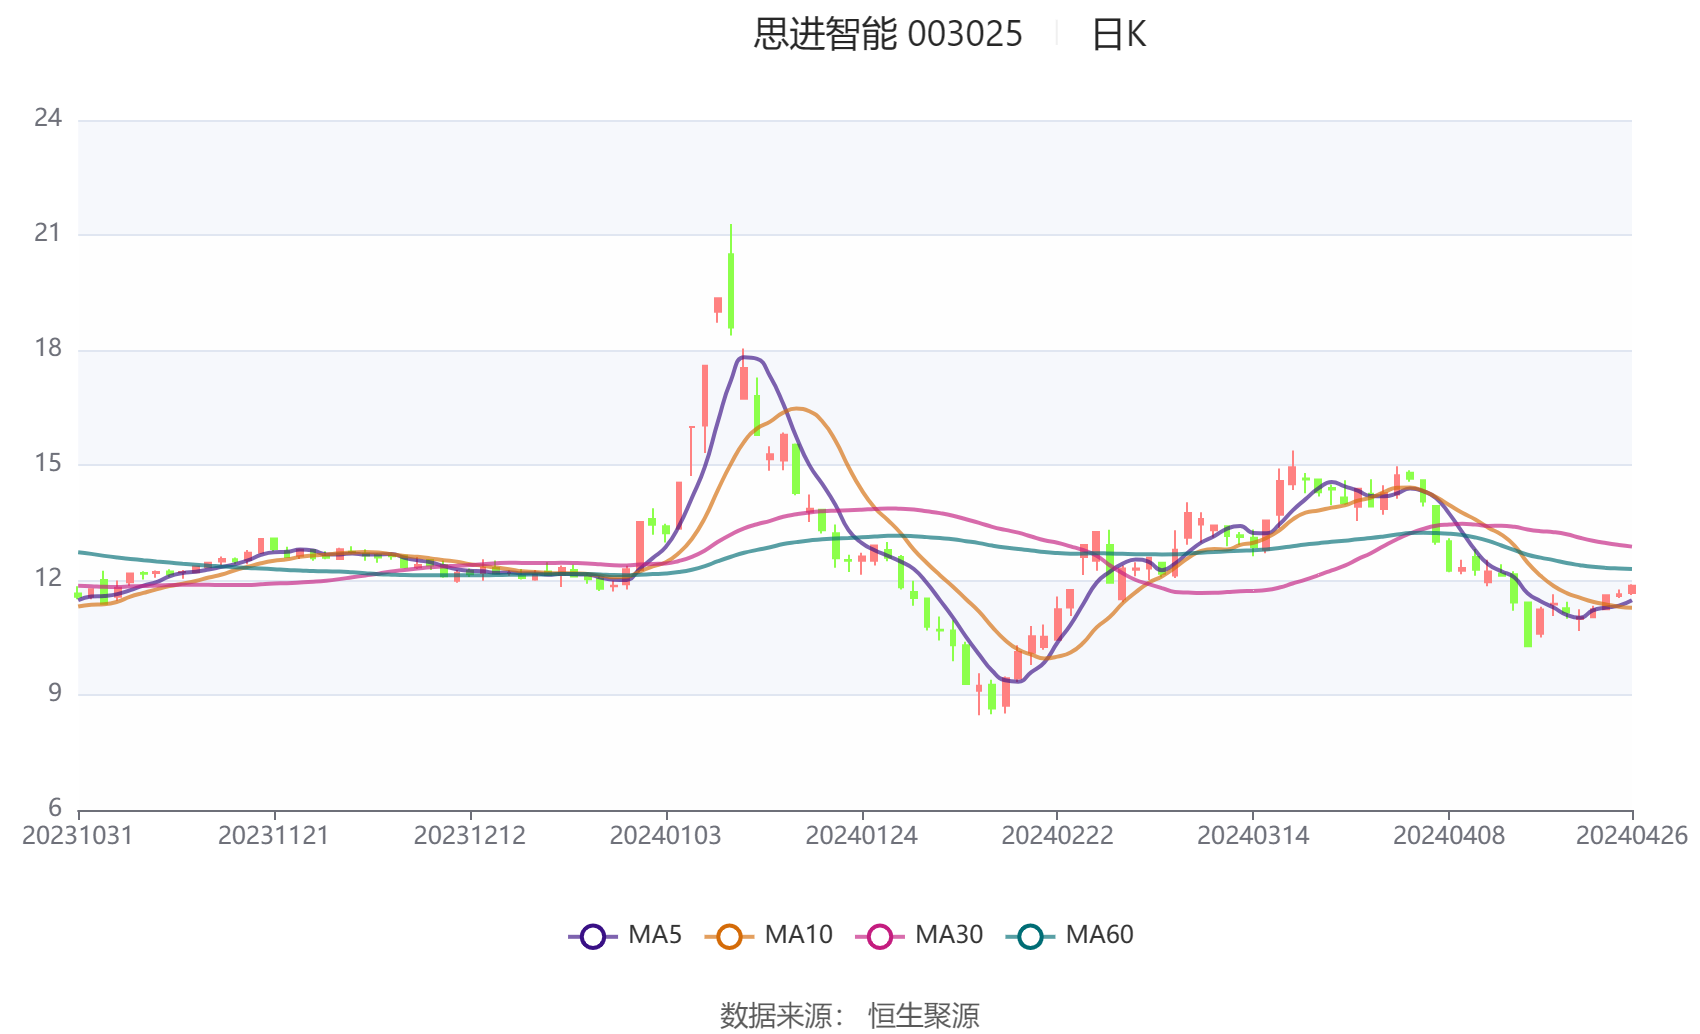Toggle the MA5 legend entry

click(625, 935)
